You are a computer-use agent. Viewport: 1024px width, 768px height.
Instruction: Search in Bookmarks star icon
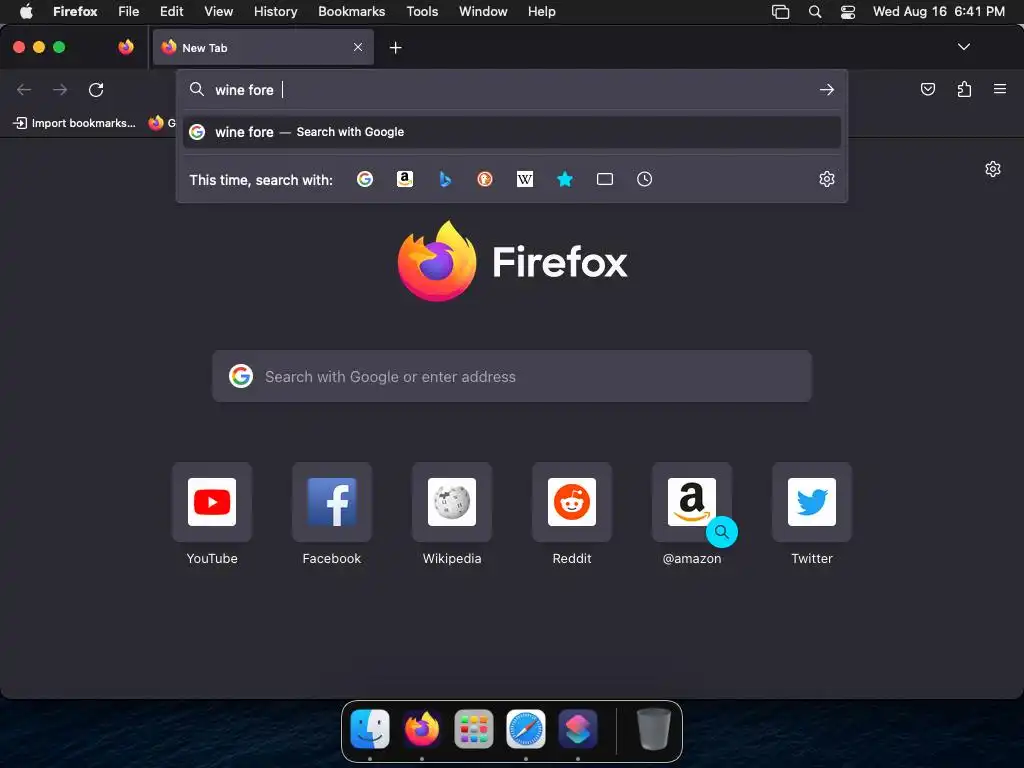(x=565, y=179)
